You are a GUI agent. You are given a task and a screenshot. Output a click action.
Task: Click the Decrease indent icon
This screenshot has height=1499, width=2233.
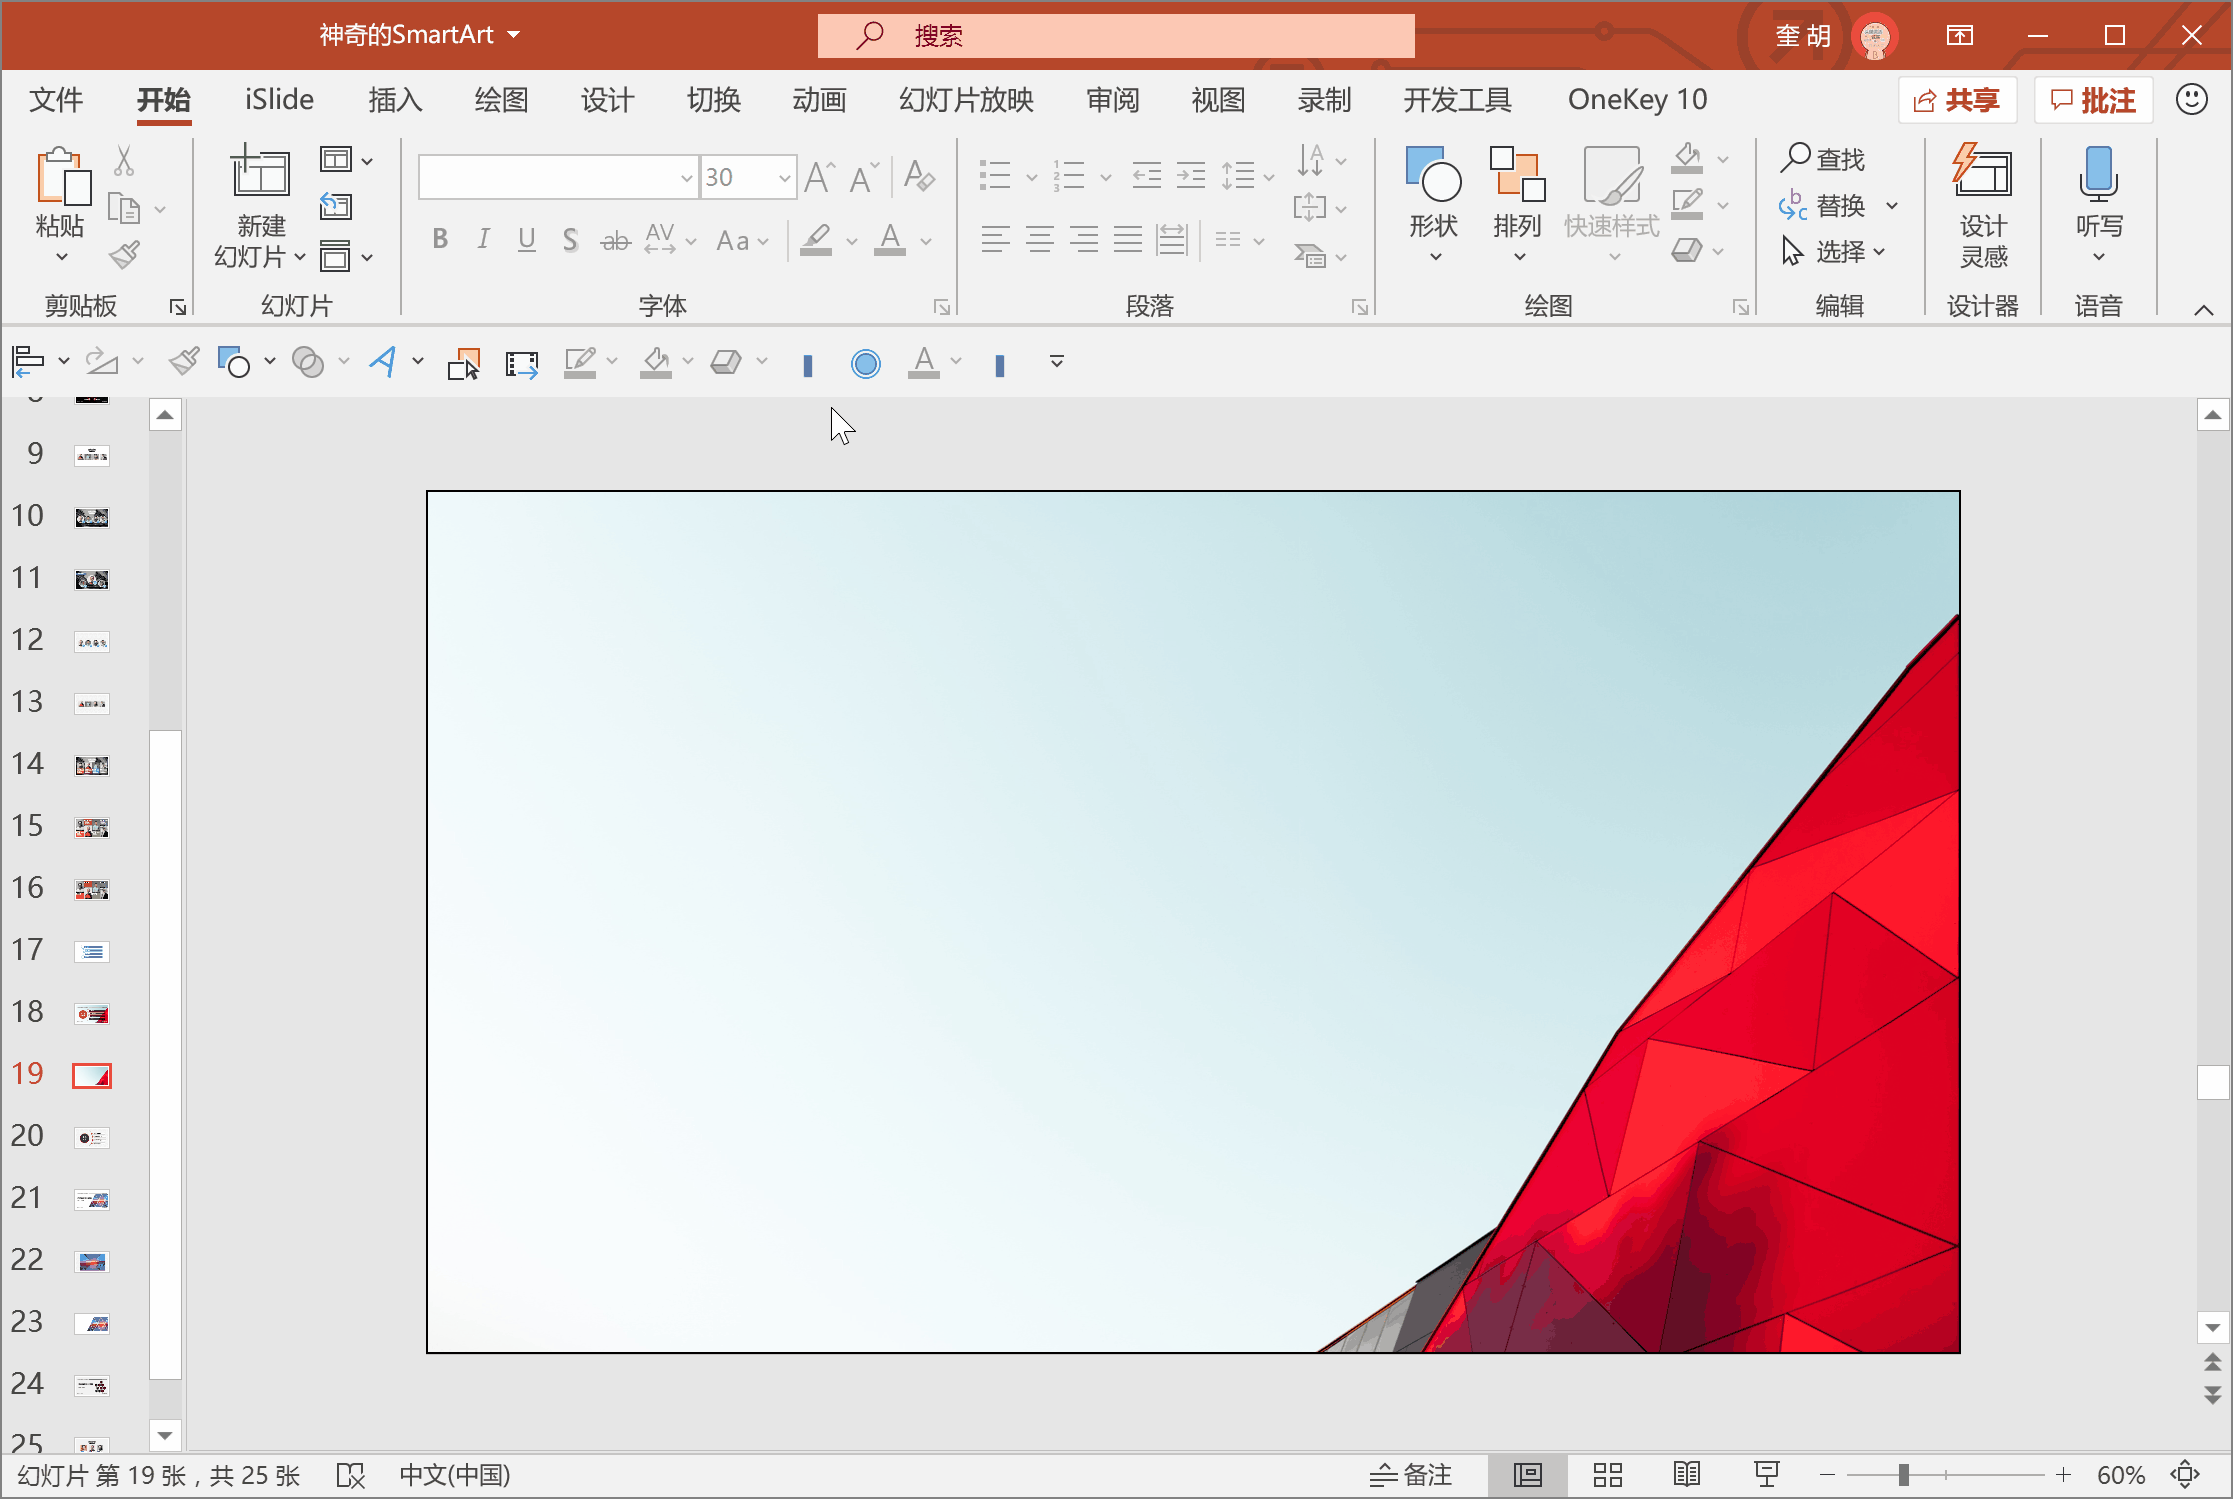click(x=1147, y=176)
